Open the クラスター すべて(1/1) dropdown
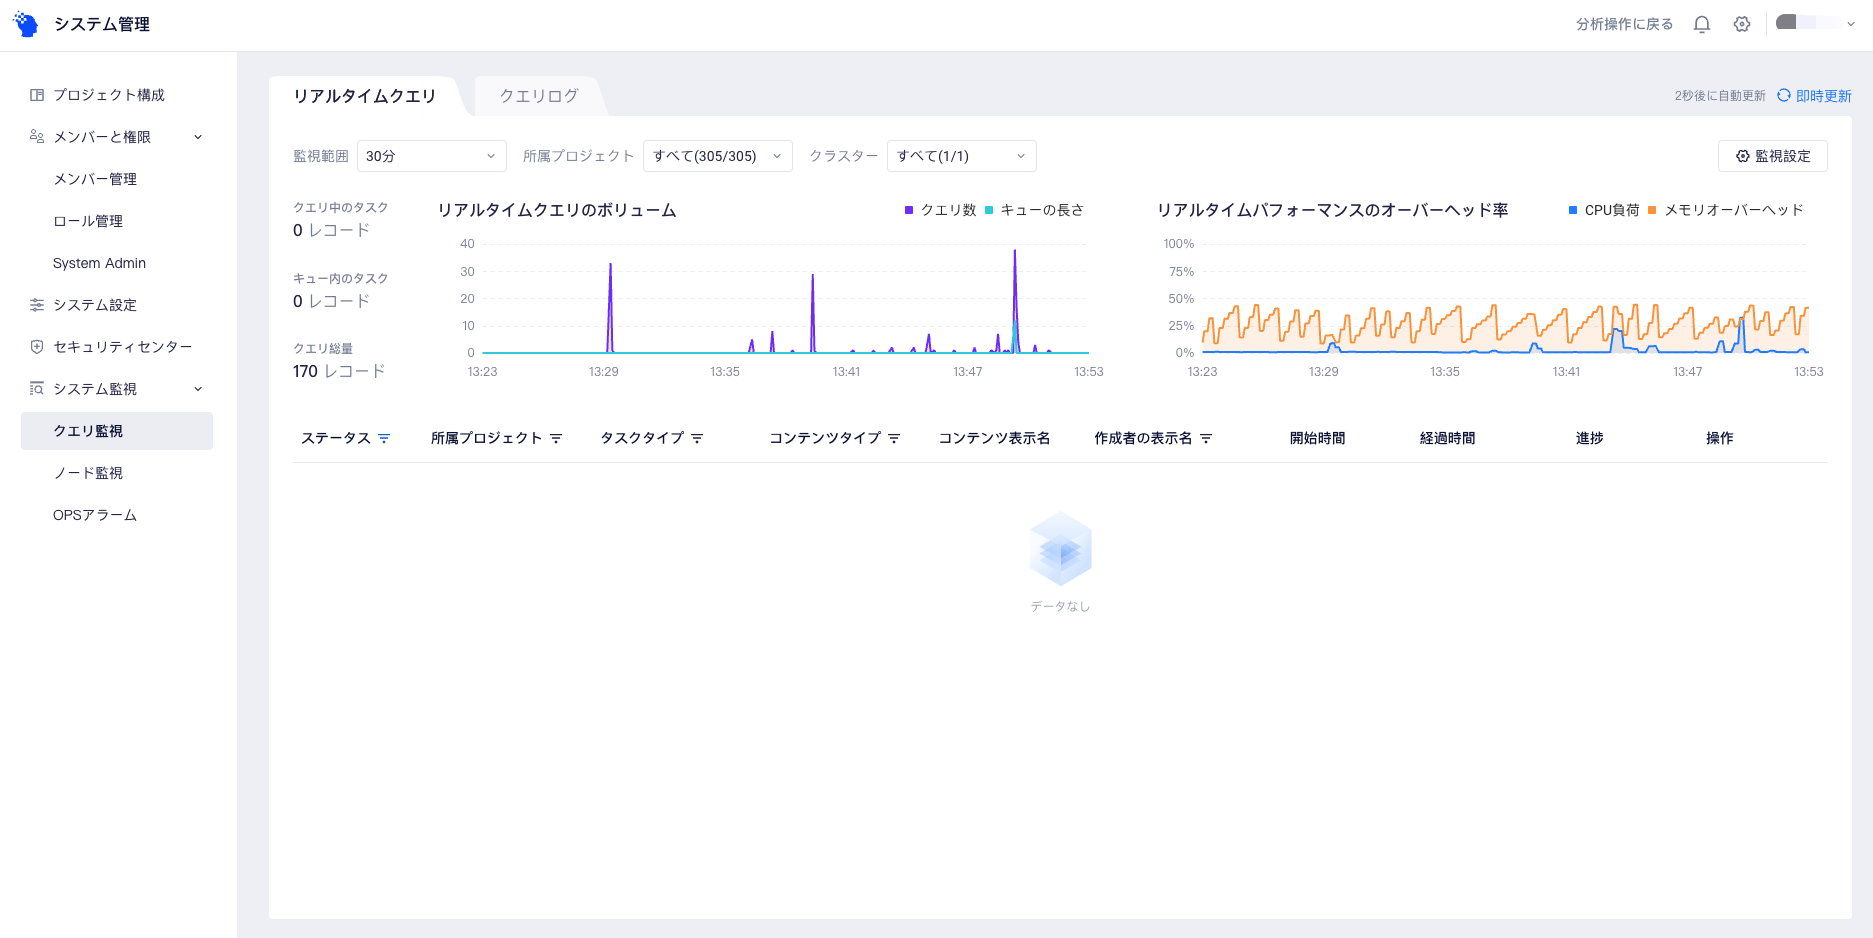 click(x=961, y=156)
